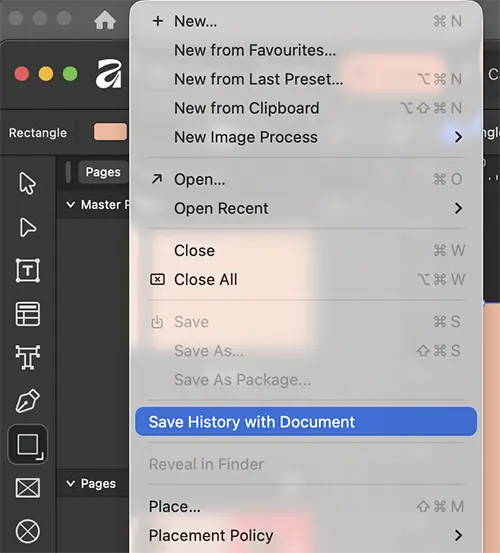Viewport: 500px width, 553px height.
Task: Select the Move tool arrow
Action: tap(27, 183)
